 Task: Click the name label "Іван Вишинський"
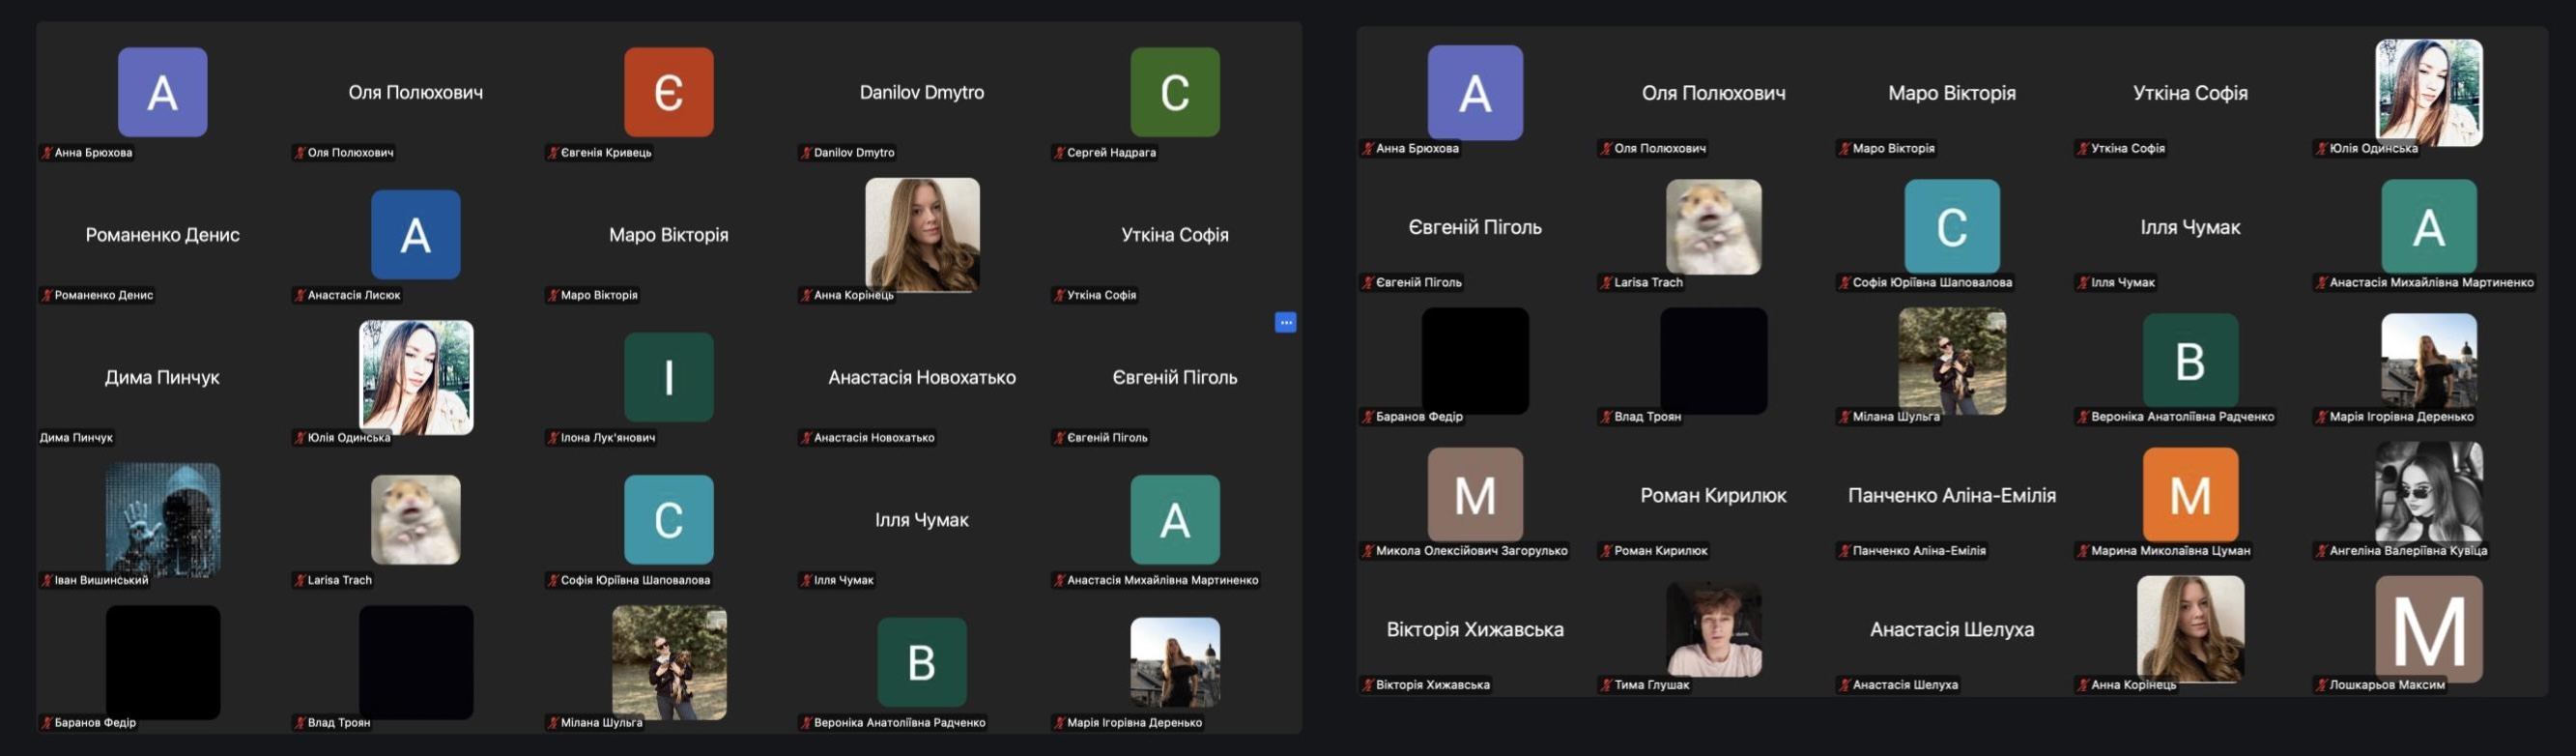coord(101,580)
